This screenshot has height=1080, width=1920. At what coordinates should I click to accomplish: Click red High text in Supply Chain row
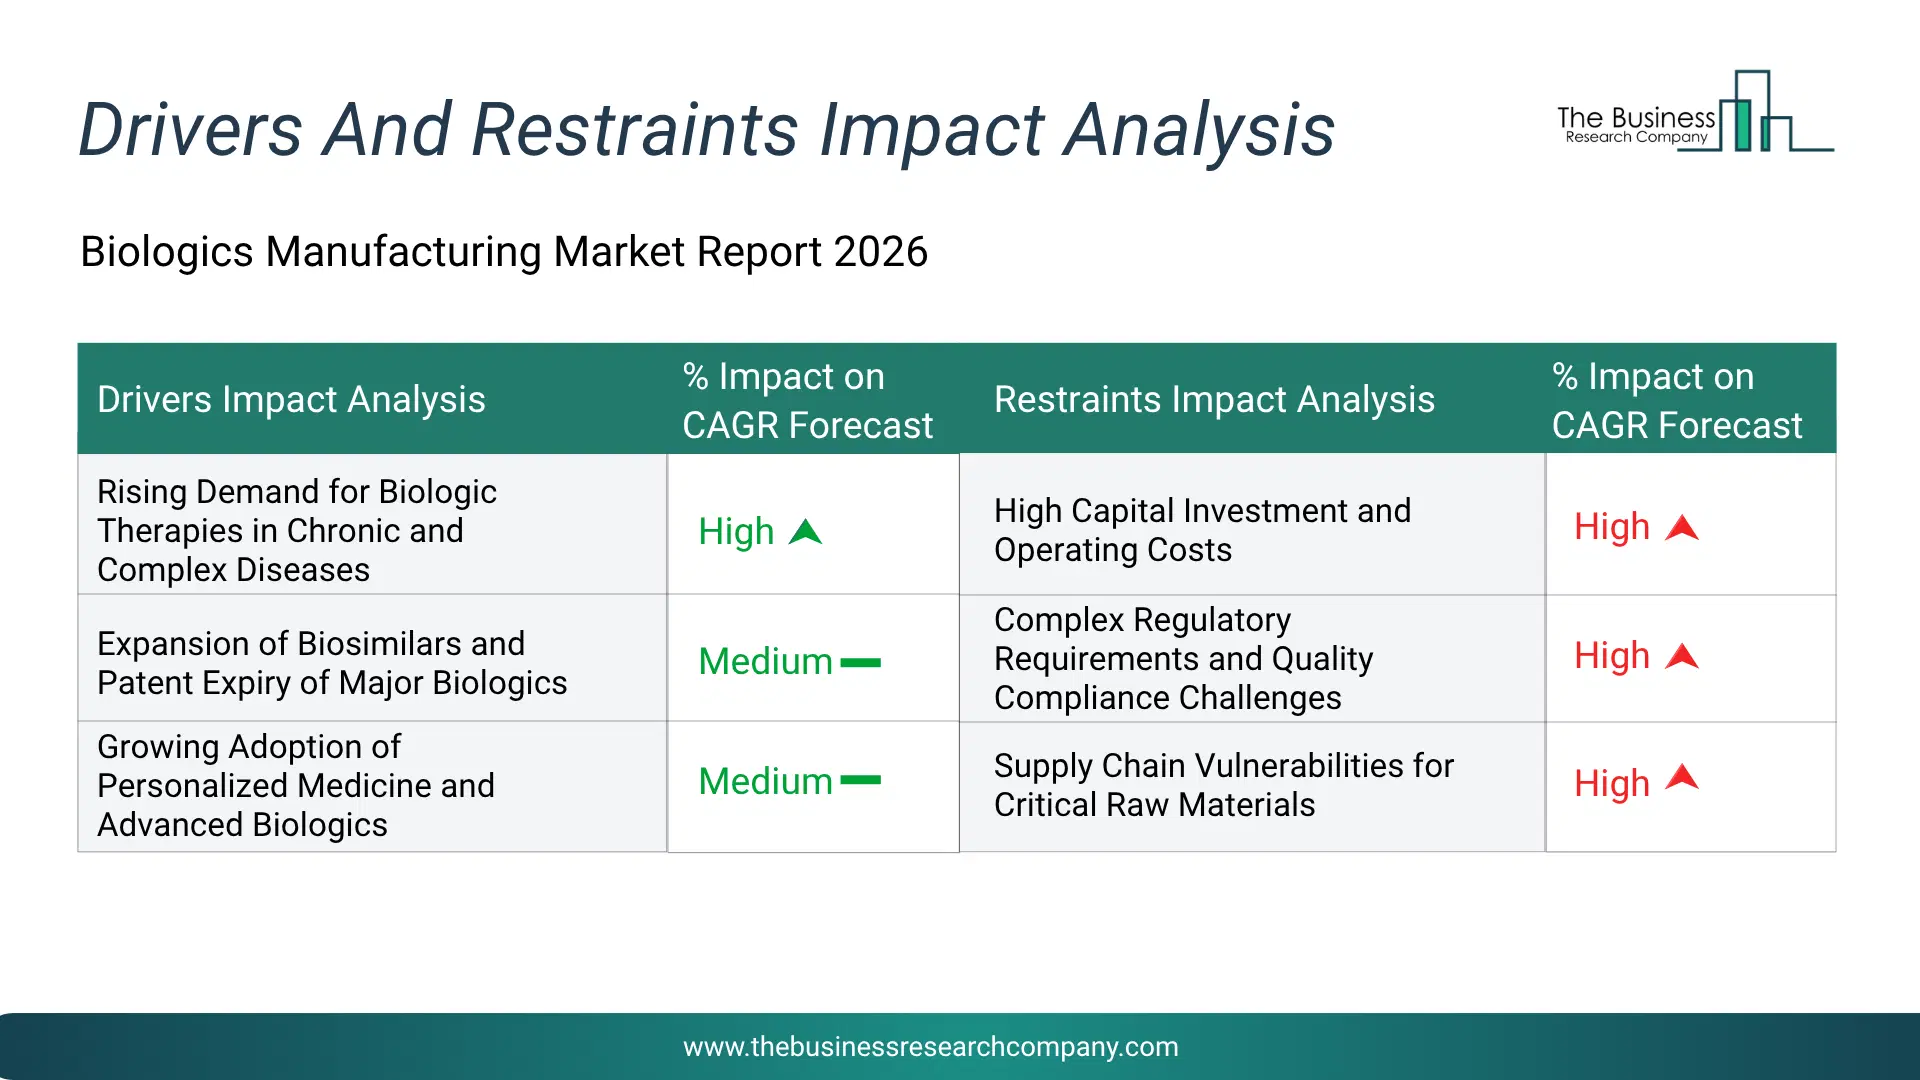(x=1612, y=784)
